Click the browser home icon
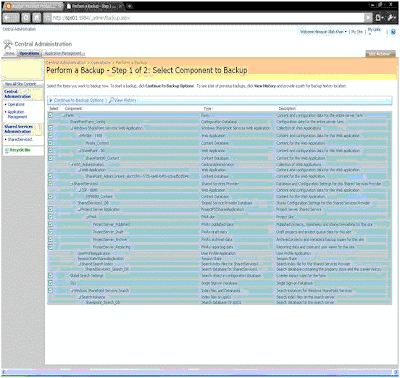 point(37,17)
